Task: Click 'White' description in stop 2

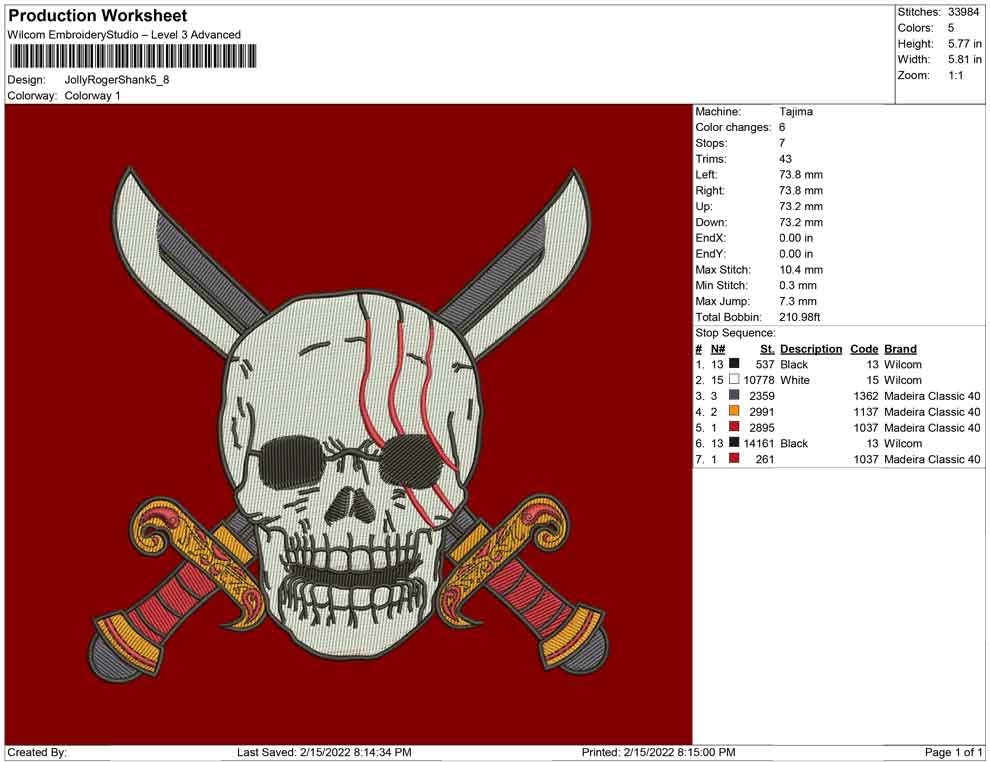Action: [x=795, y=380]
